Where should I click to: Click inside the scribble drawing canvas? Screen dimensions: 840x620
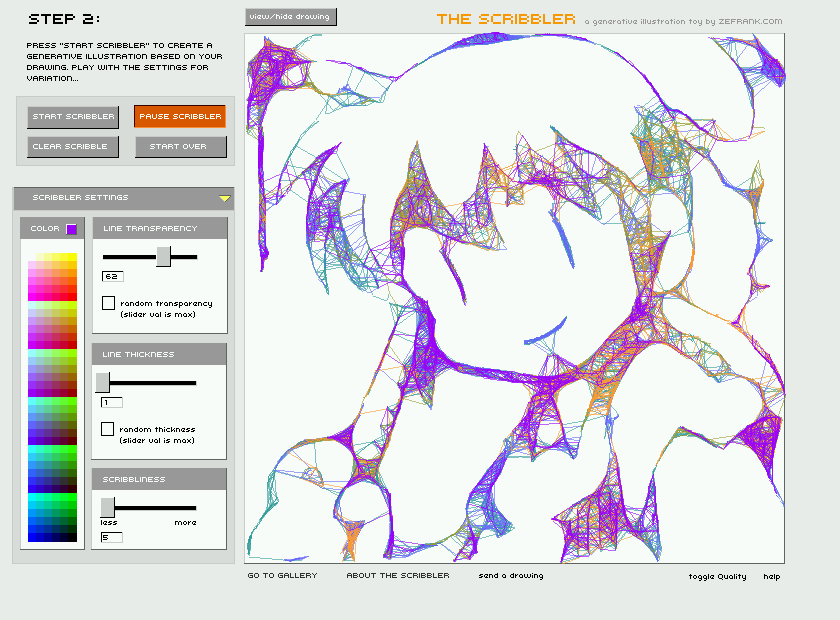pos(514,298)
